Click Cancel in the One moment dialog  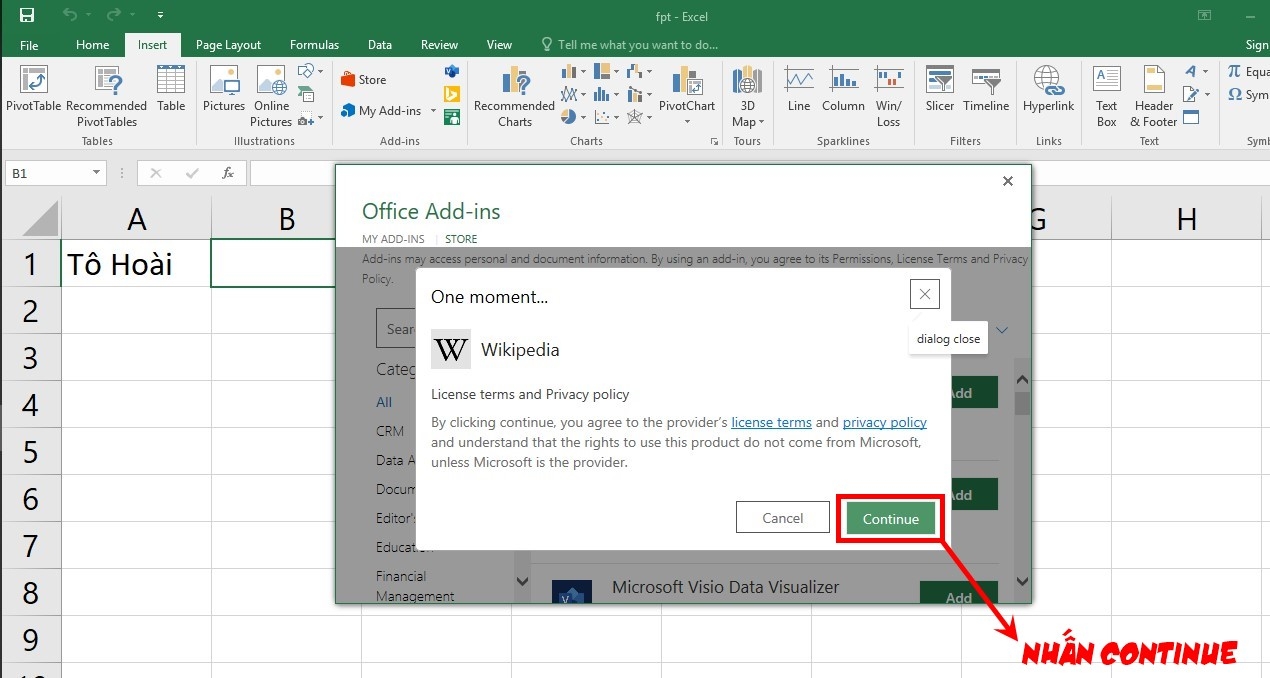(x=783, y=518)
